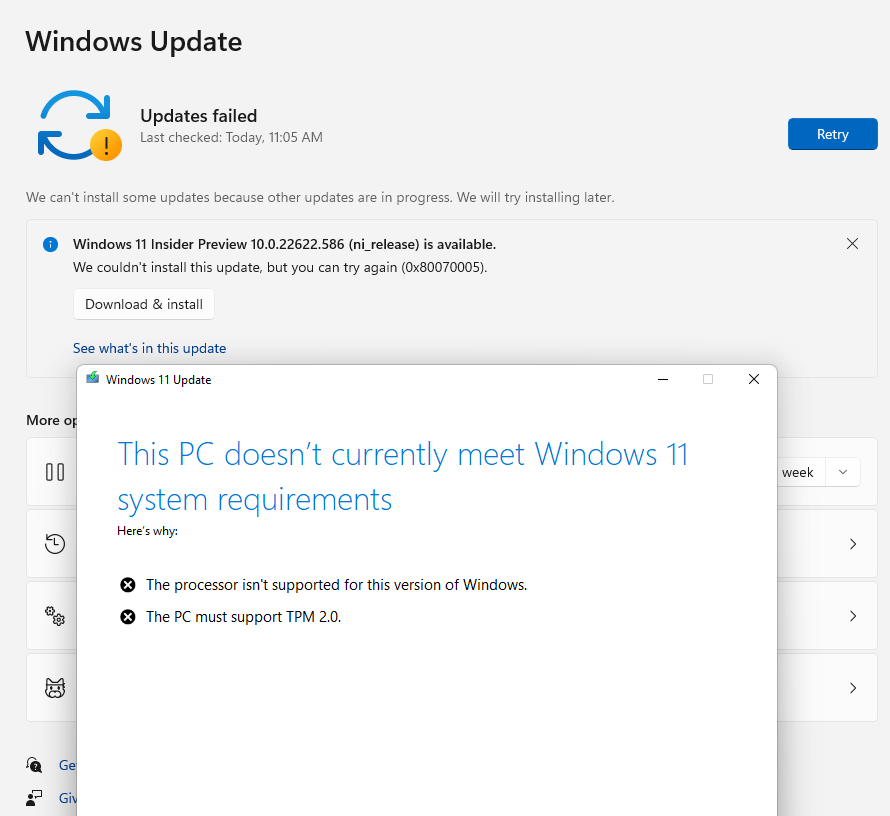Click the "Updates failed" status heading
This screenshot has height=816, width=890.
(x=199, y=116)
